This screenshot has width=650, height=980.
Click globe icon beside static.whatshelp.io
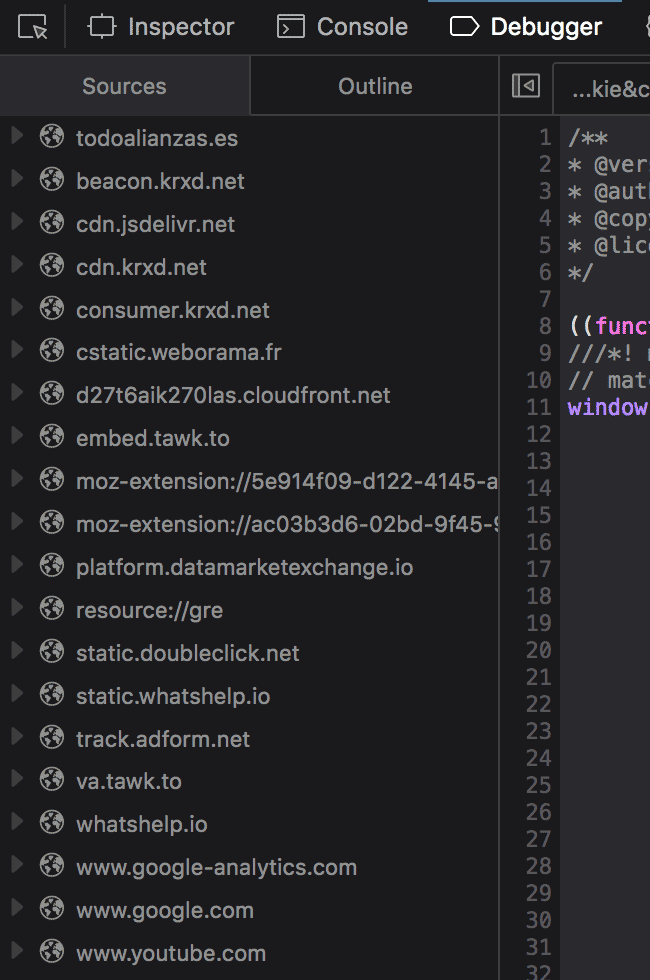(x=52, y=696)
